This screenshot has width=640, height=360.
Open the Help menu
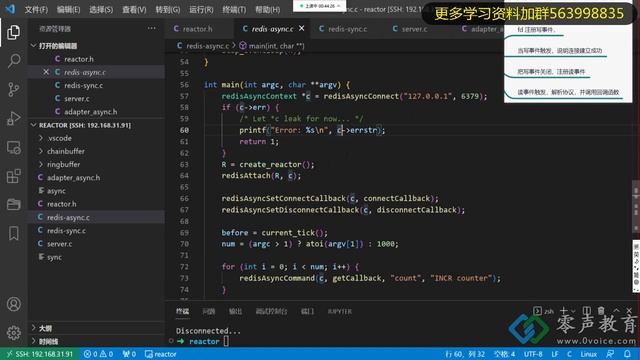pos(267,9)
